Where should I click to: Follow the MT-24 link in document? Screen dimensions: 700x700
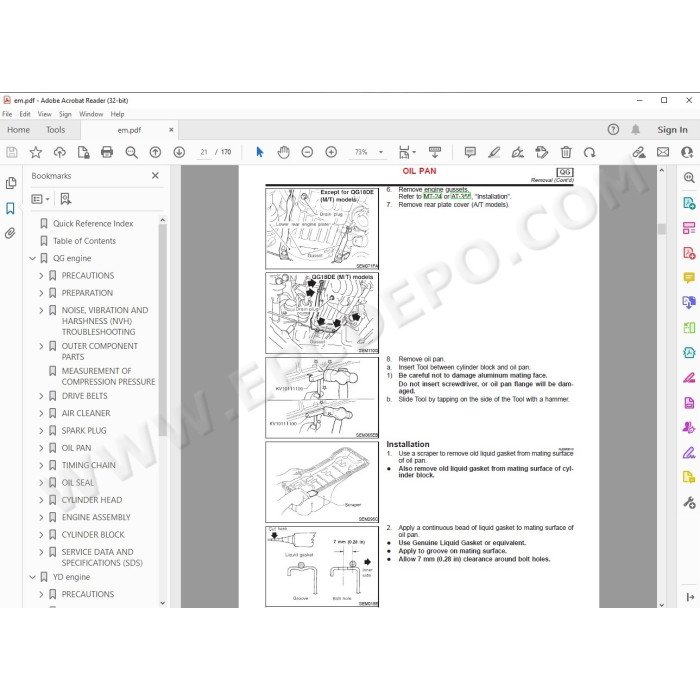pos(432,196)
